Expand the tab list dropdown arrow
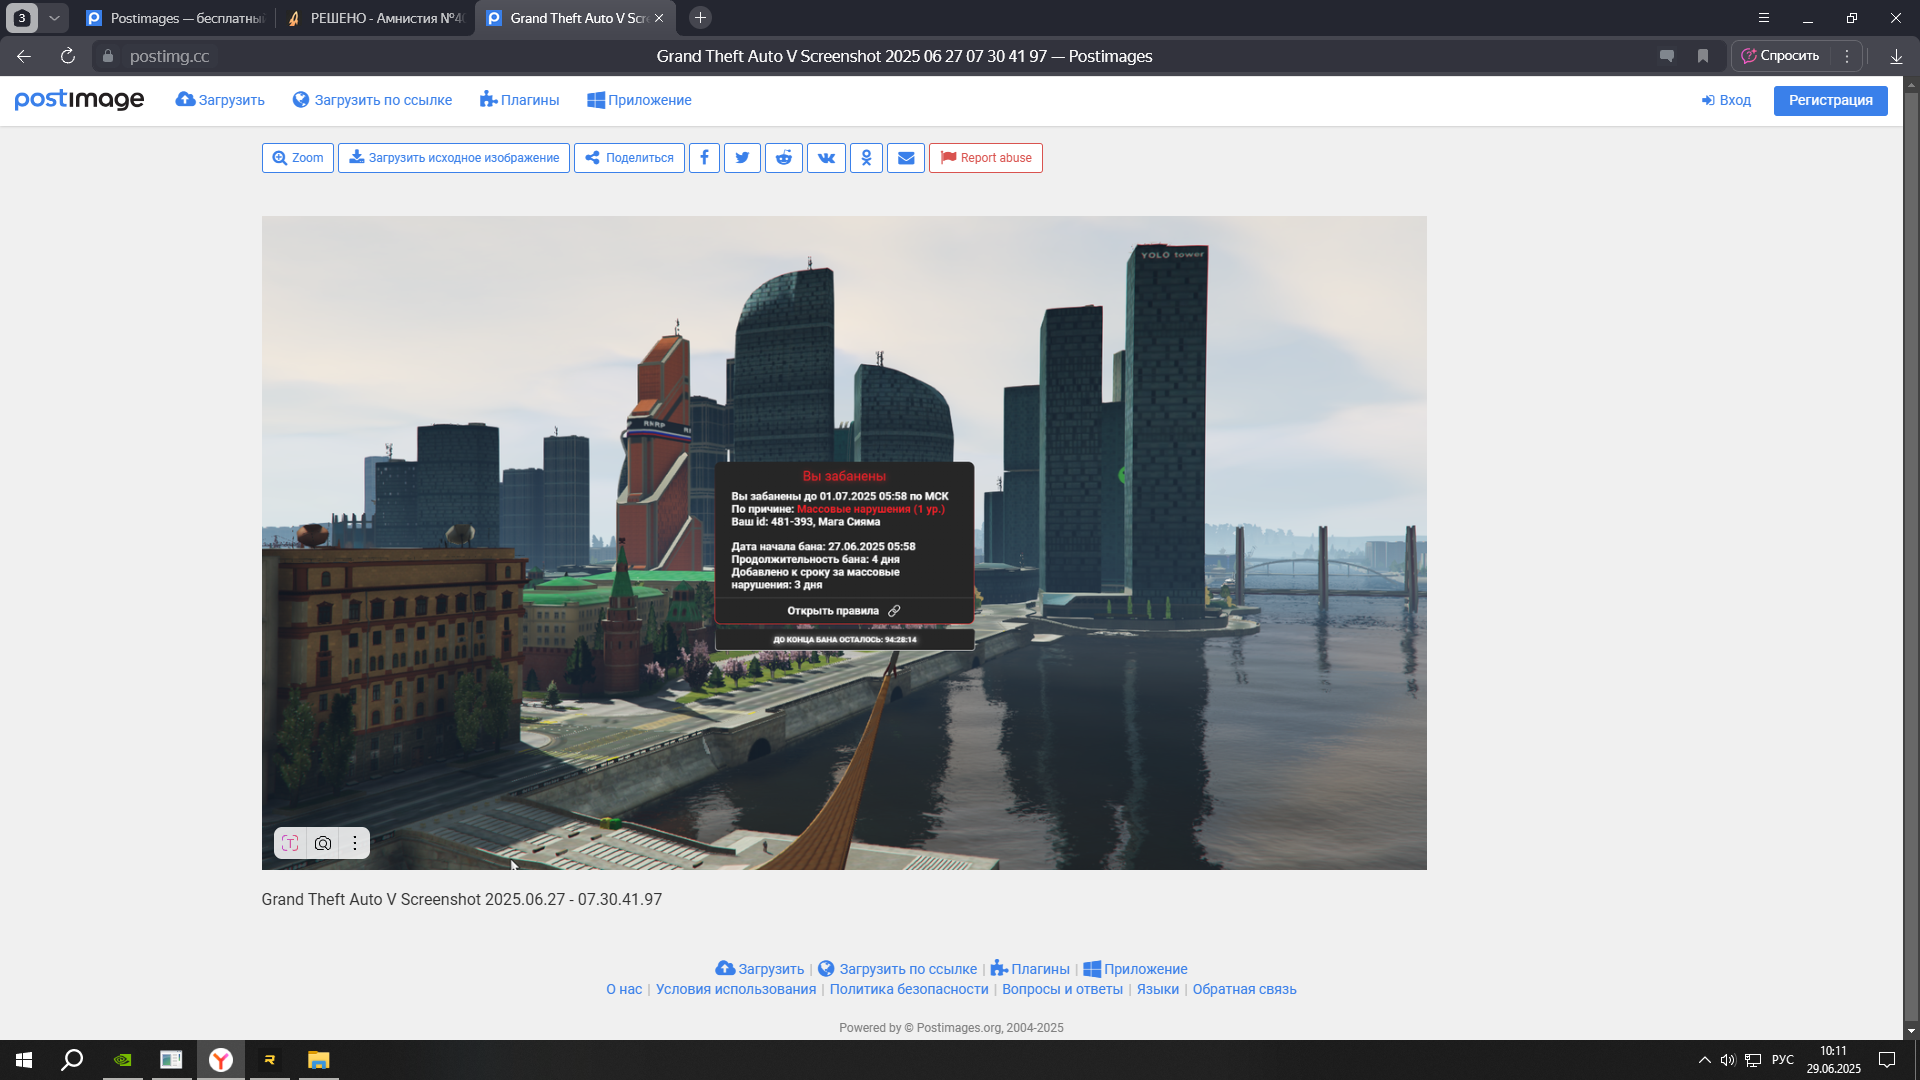The width and height of the screenshot is (1920, 1080). coord(54,18)
